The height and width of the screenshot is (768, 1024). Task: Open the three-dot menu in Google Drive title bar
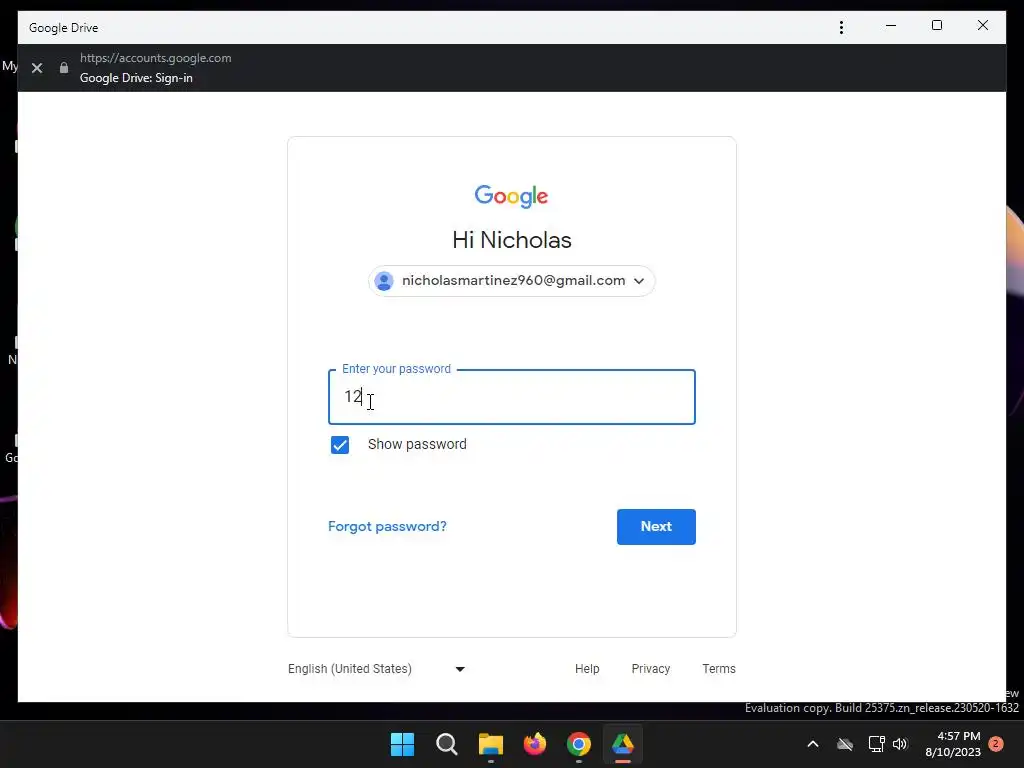841,27
